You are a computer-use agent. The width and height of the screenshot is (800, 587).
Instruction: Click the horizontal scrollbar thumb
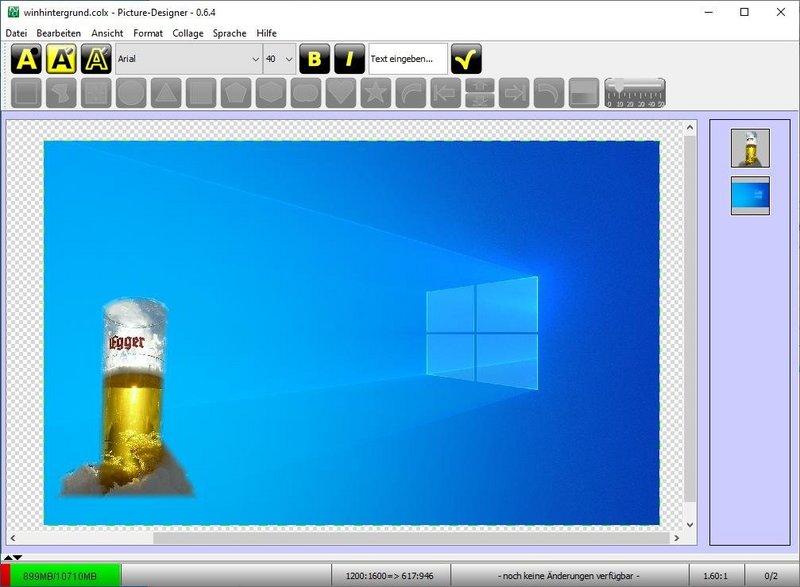coord(411,538)
